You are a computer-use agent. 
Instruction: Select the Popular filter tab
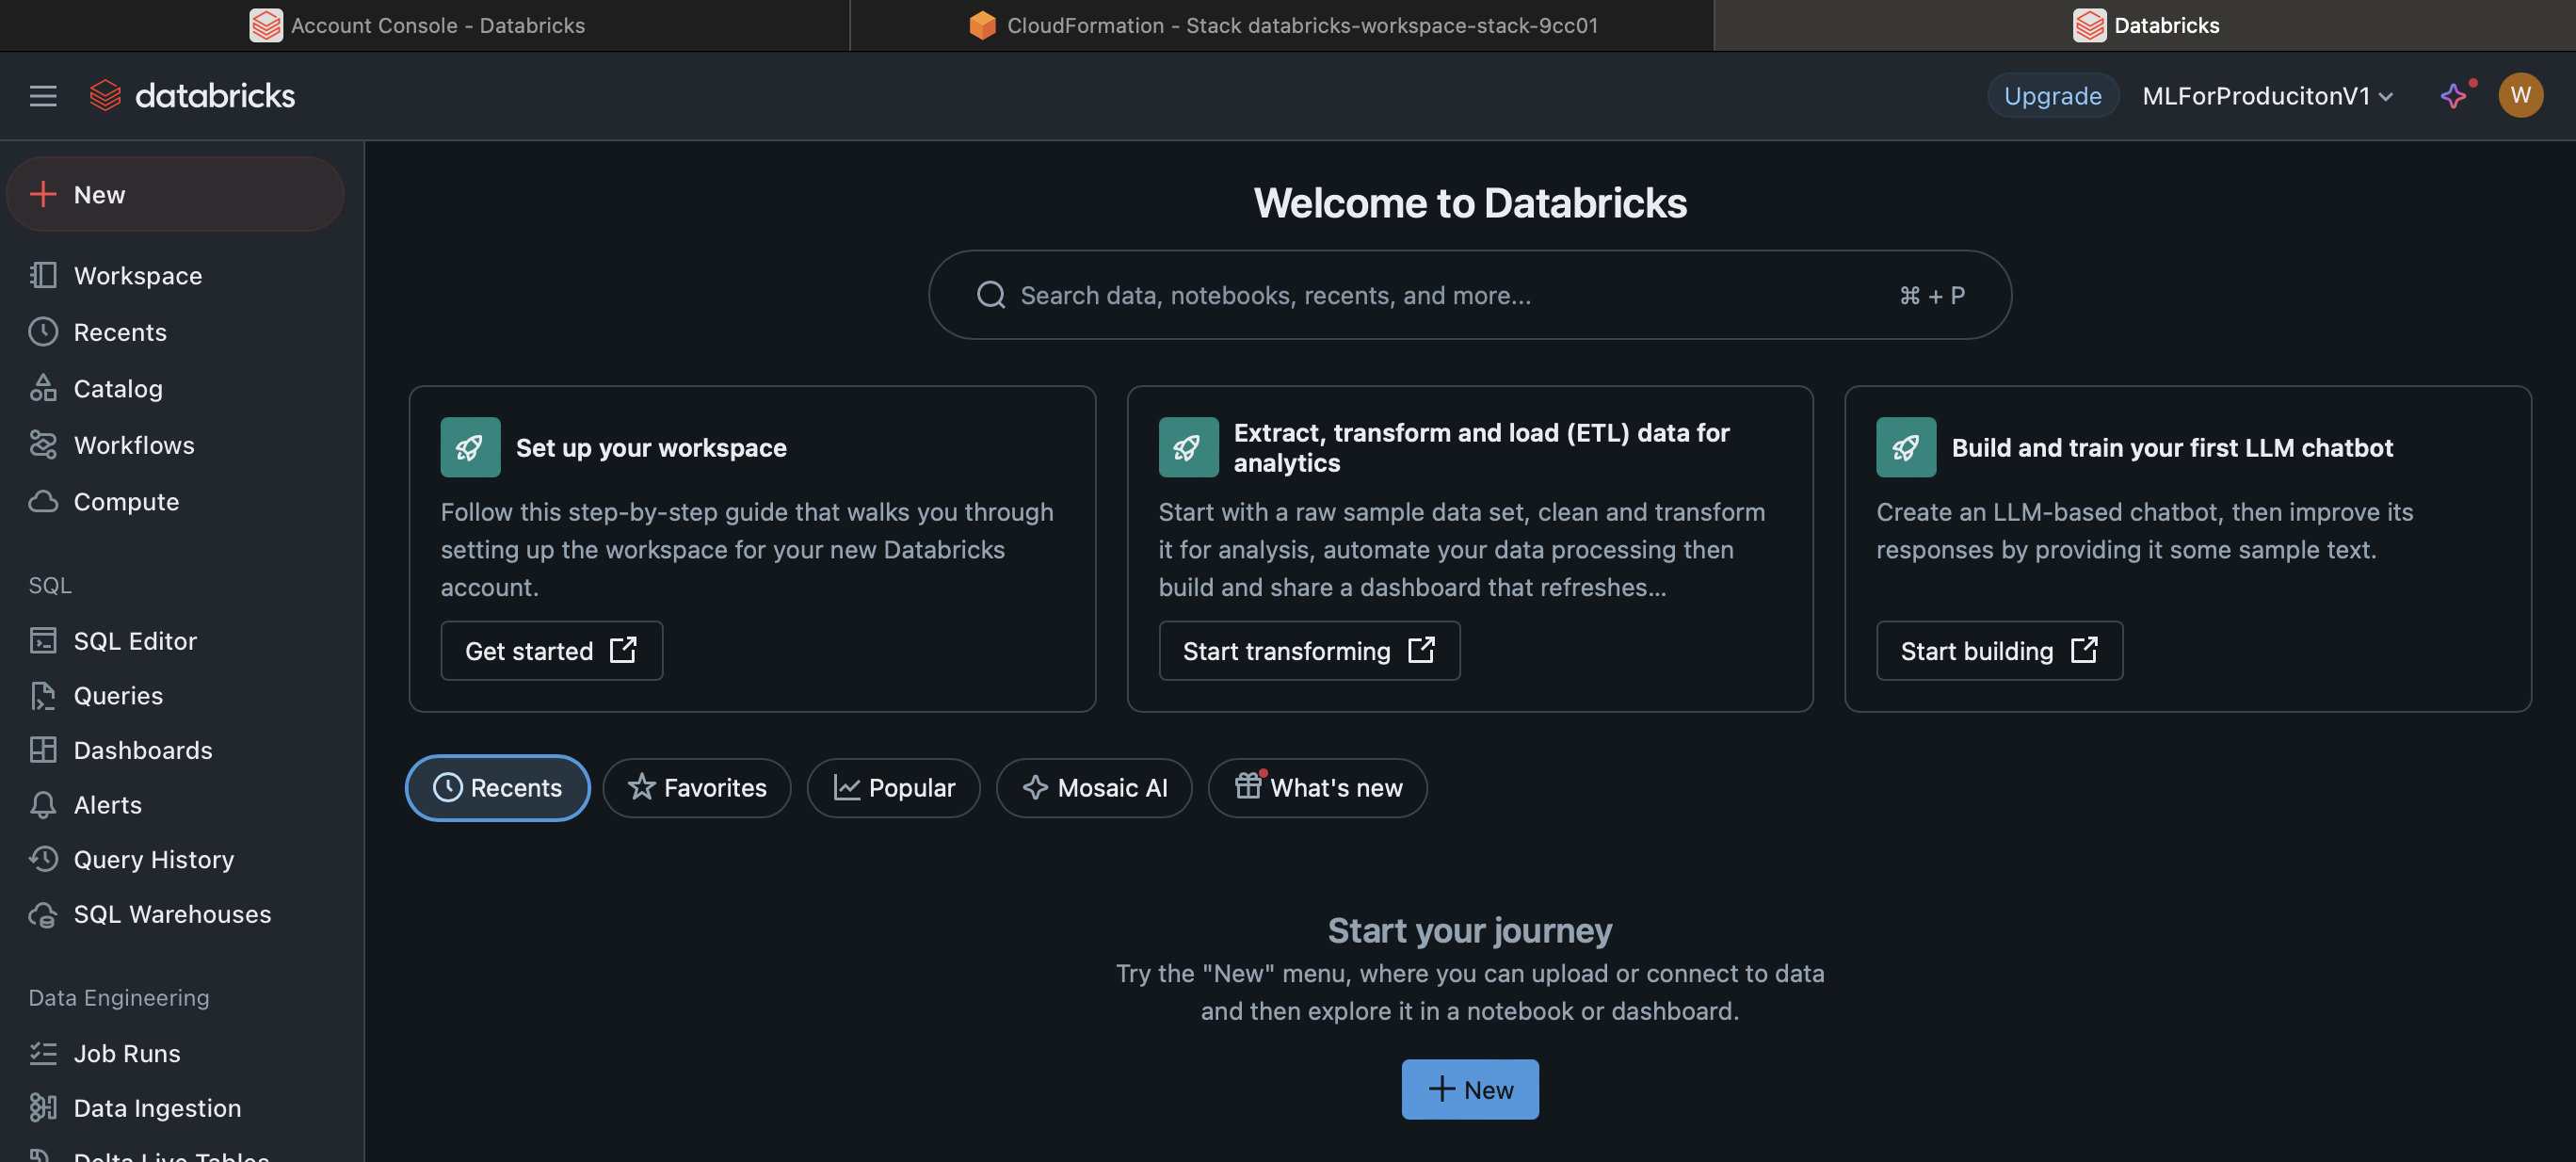click(x=893, y=788)
